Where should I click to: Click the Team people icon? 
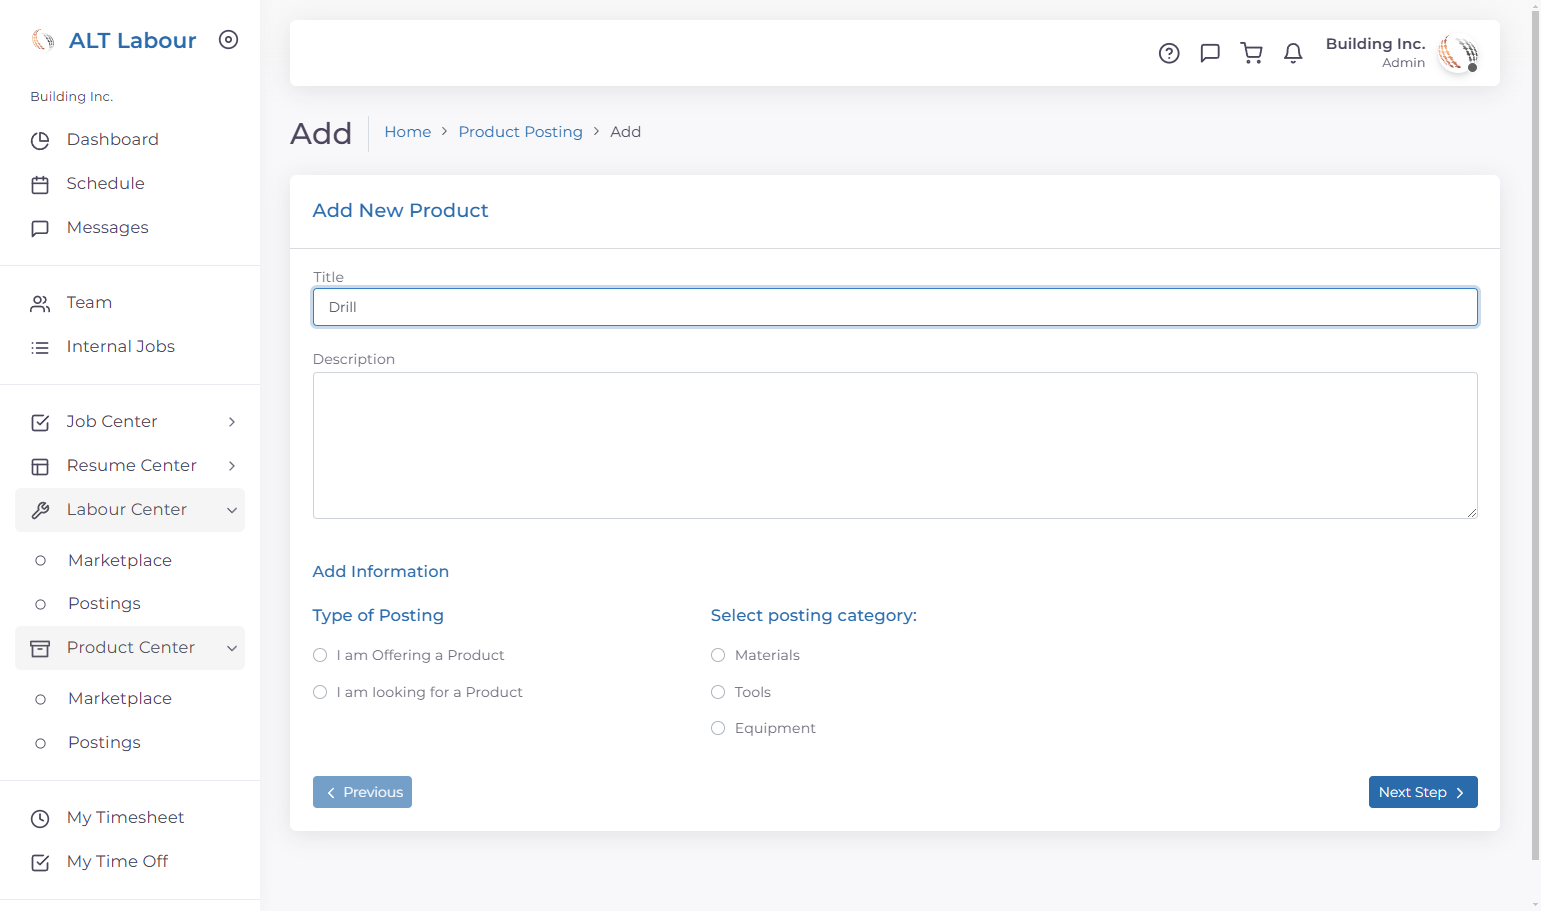tap(40, 304)
